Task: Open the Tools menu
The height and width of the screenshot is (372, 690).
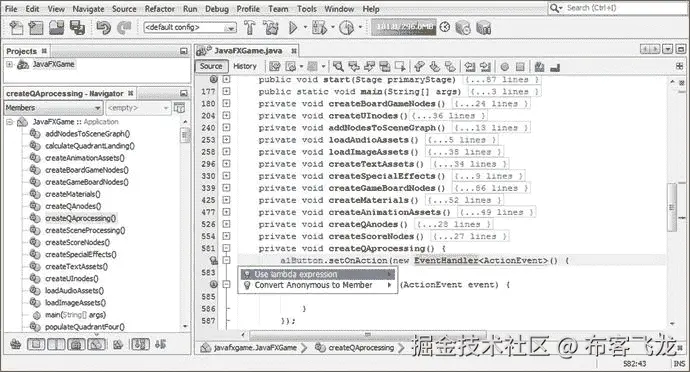Action: pyautogui.click(x=307, y=9)
